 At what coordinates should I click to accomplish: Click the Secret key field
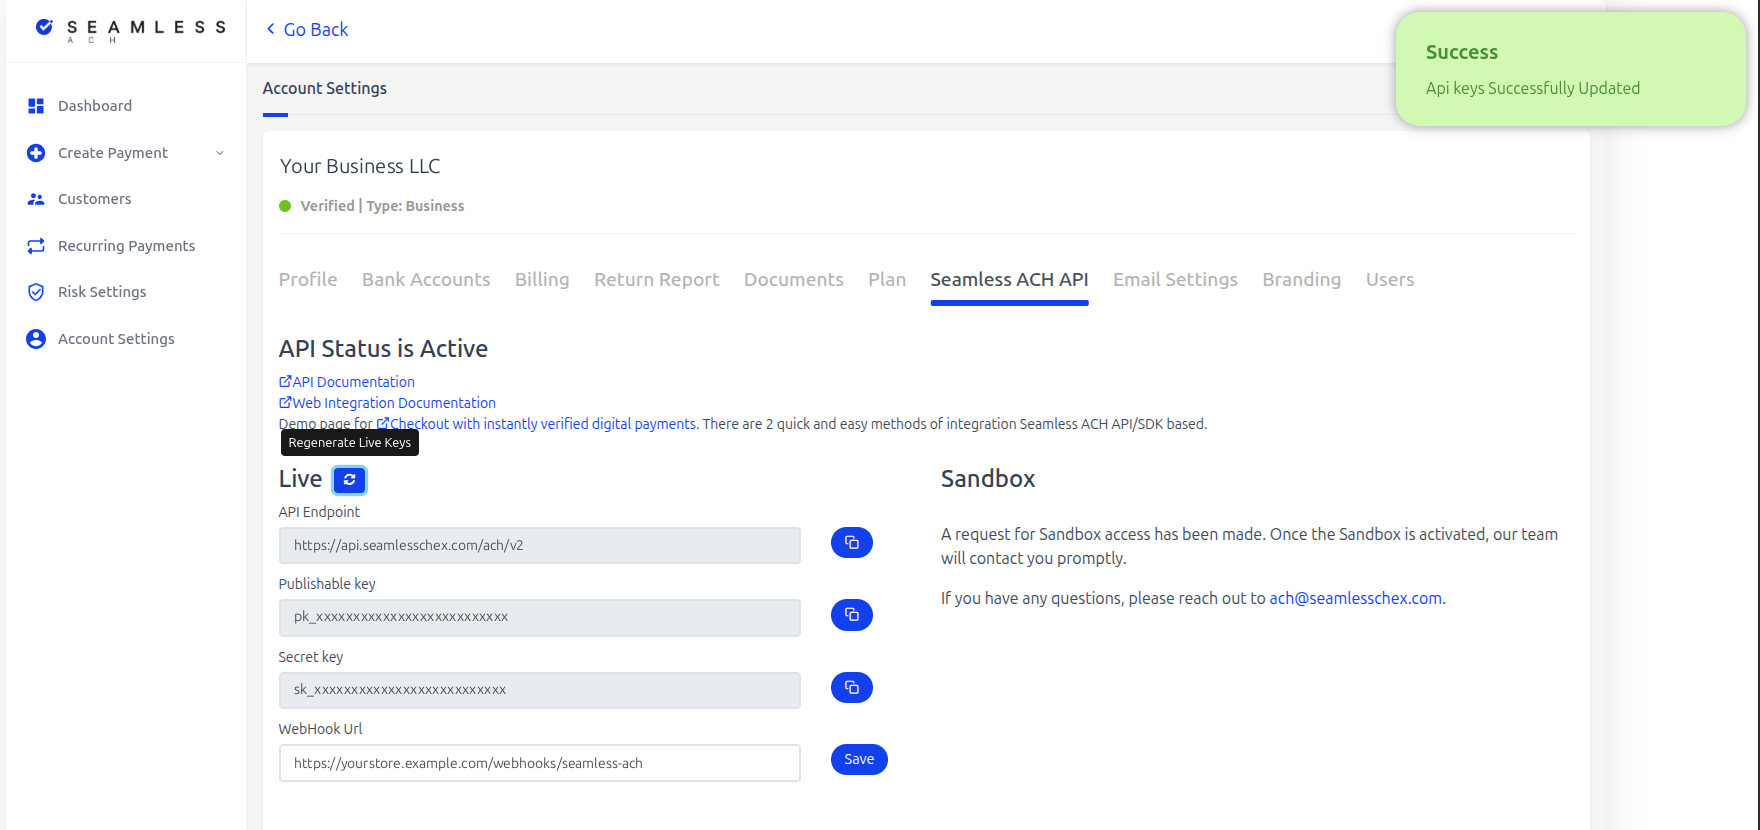540,690
